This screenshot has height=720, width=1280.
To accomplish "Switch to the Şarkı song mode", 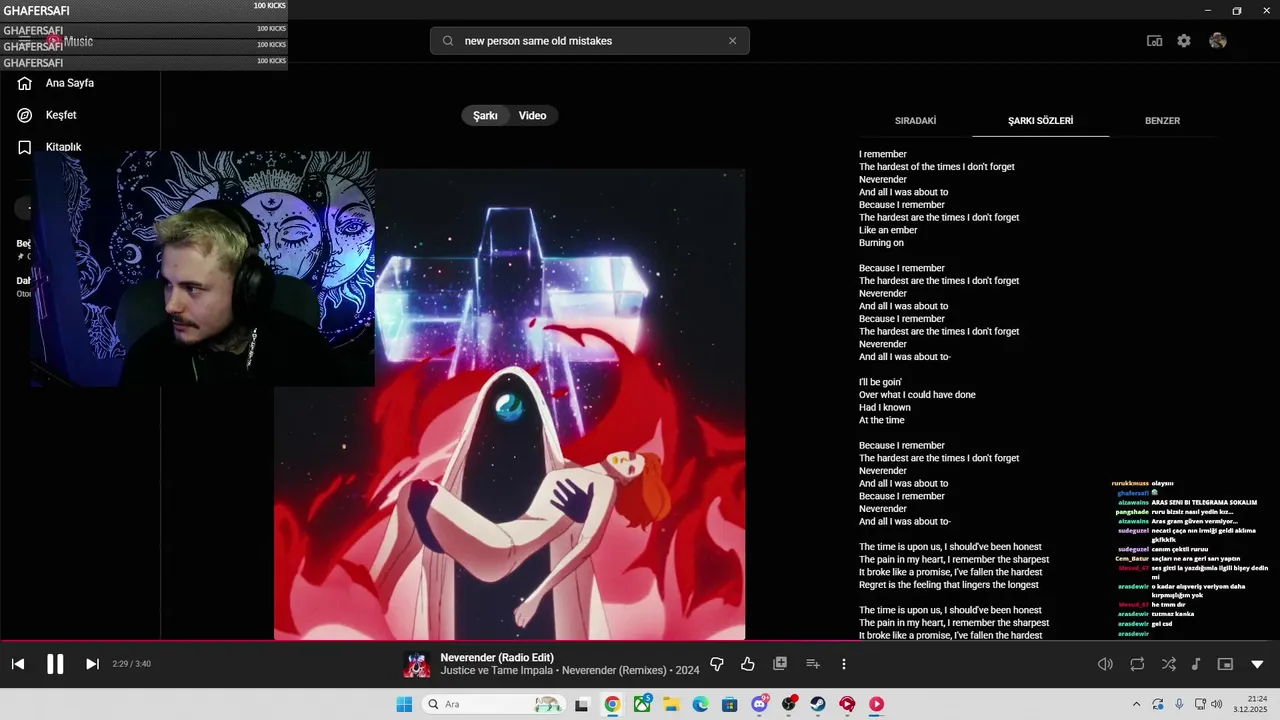I will click(485, 116).
